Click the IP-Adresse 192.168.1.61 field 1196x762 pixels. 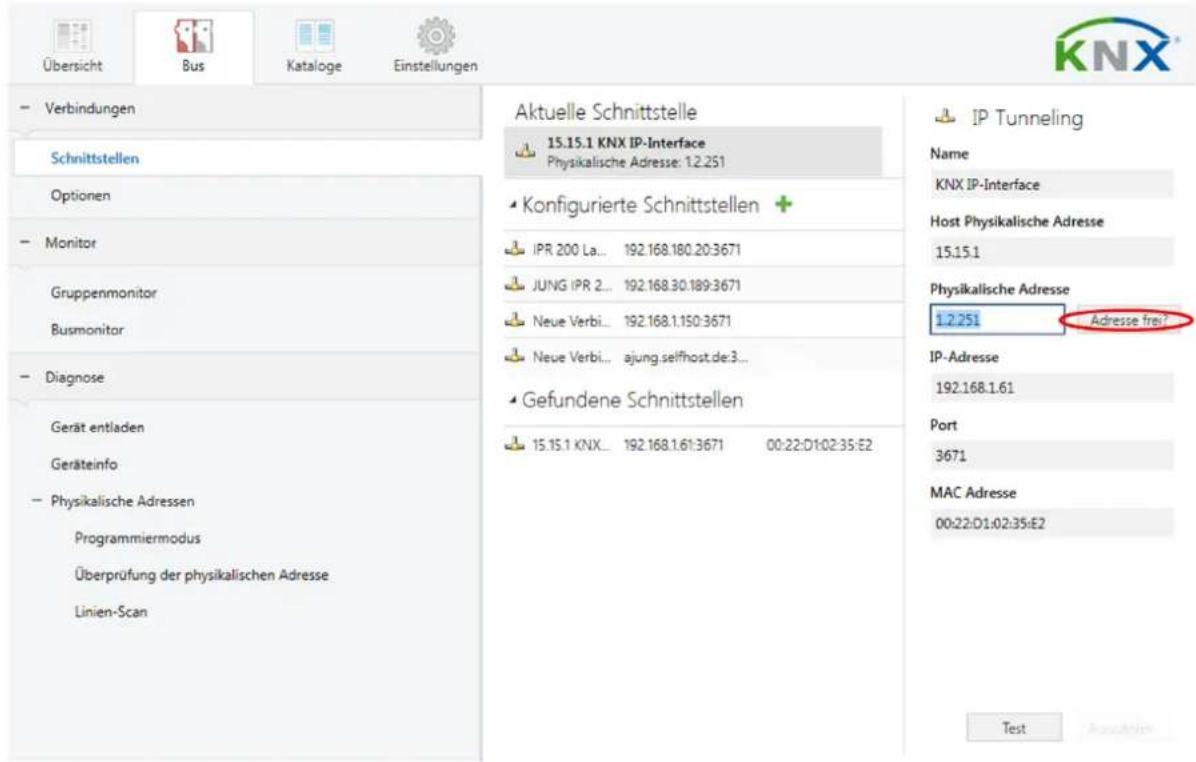click(x=1051, y=387)
